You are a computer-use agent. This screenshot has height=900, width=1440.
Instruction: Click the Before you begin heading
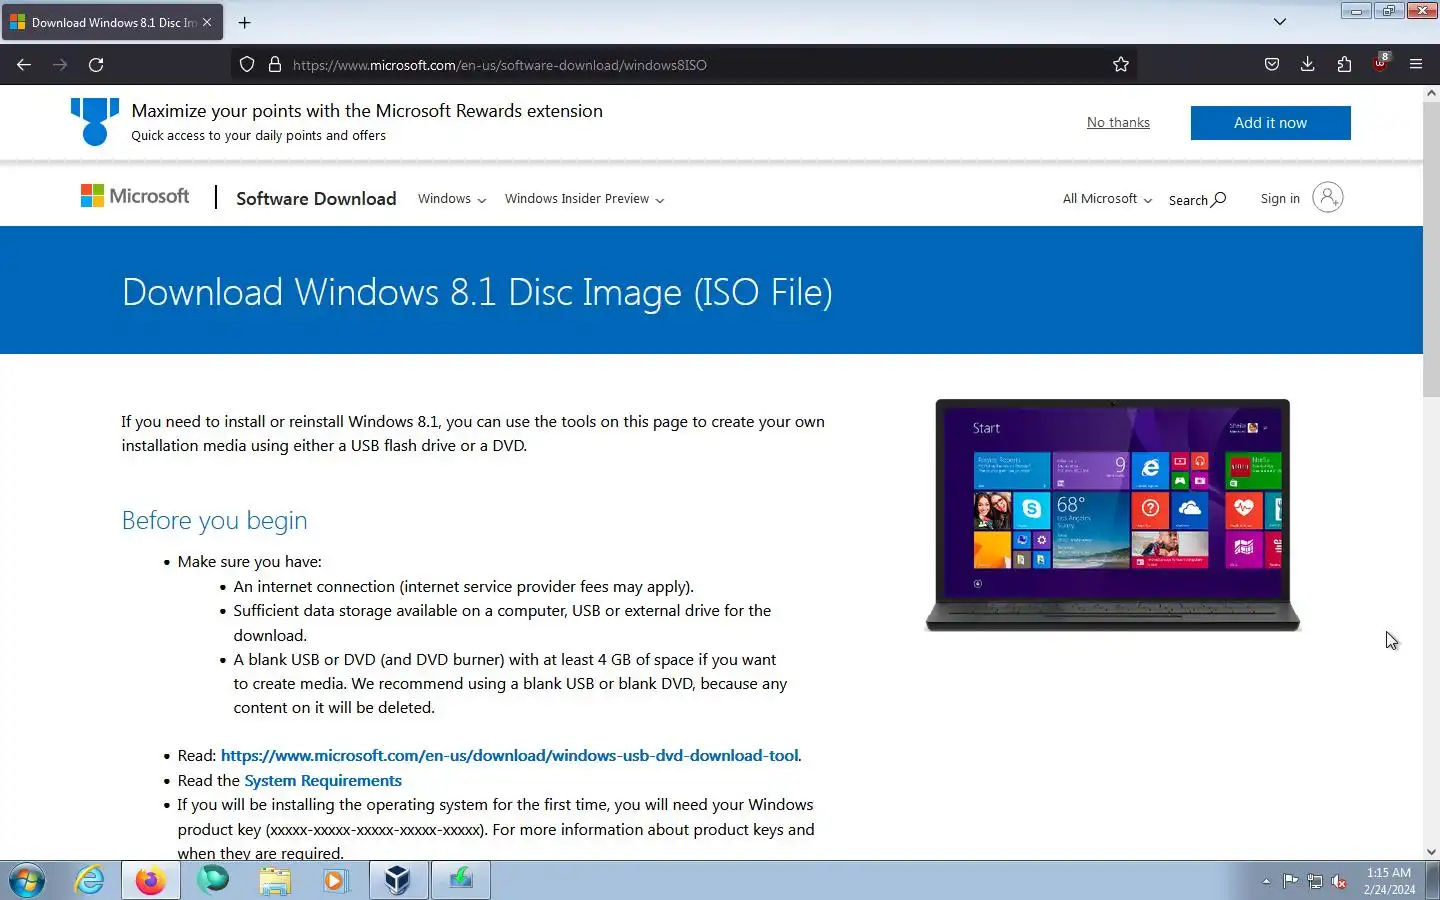click(x=214, y=520)
